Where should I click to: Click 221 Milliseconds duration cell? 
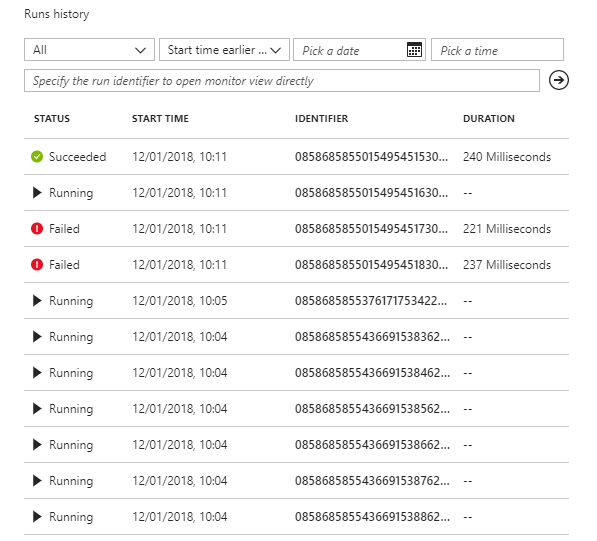point(507,228)
